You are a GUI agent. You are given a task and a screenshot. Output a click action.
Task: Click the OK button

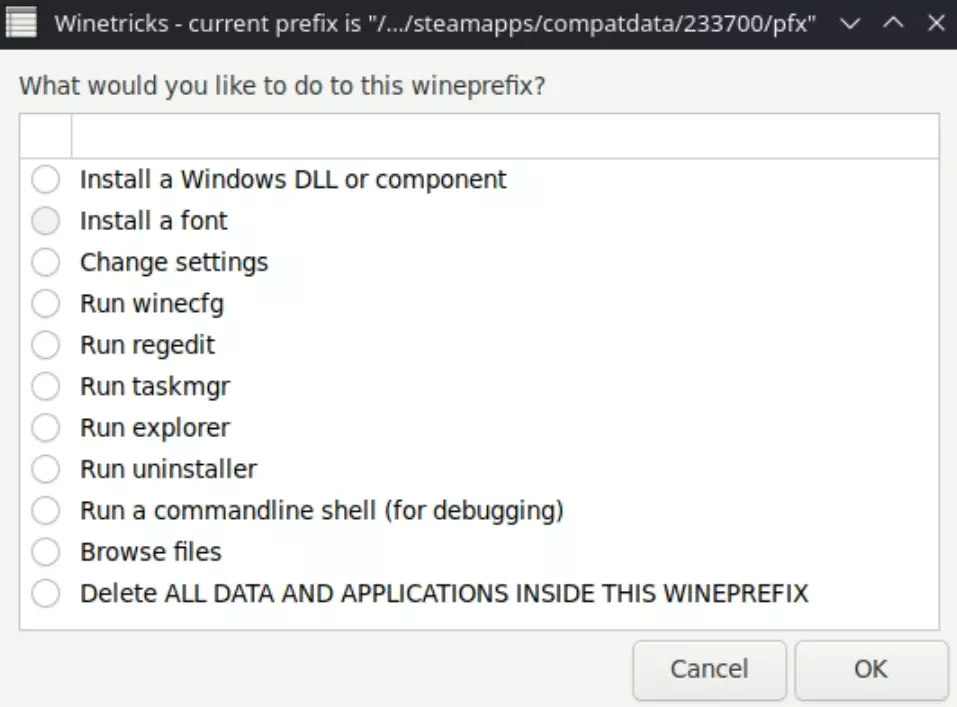[870, 669]
